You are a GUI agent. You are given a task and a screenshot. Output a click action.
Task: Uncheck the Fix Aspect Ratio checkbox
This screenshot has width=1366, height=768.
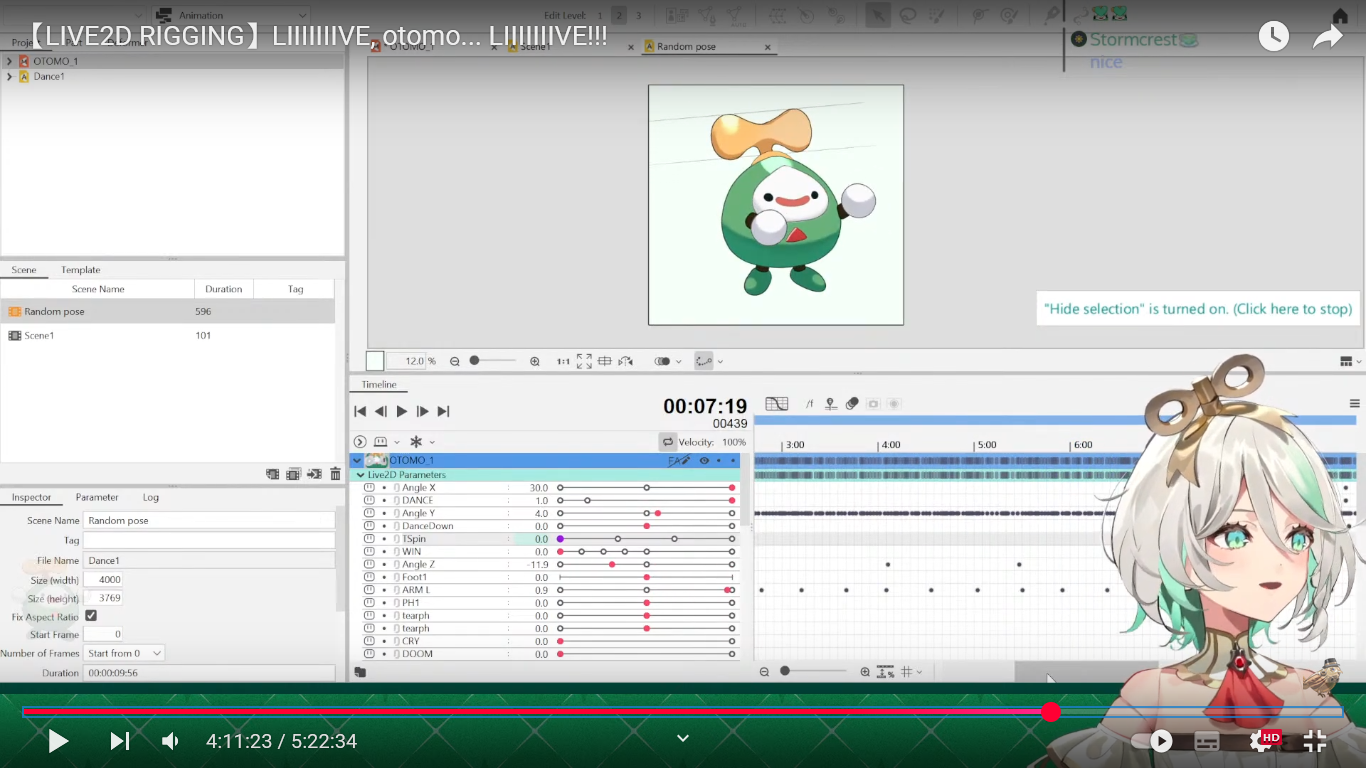click(91, 616)
